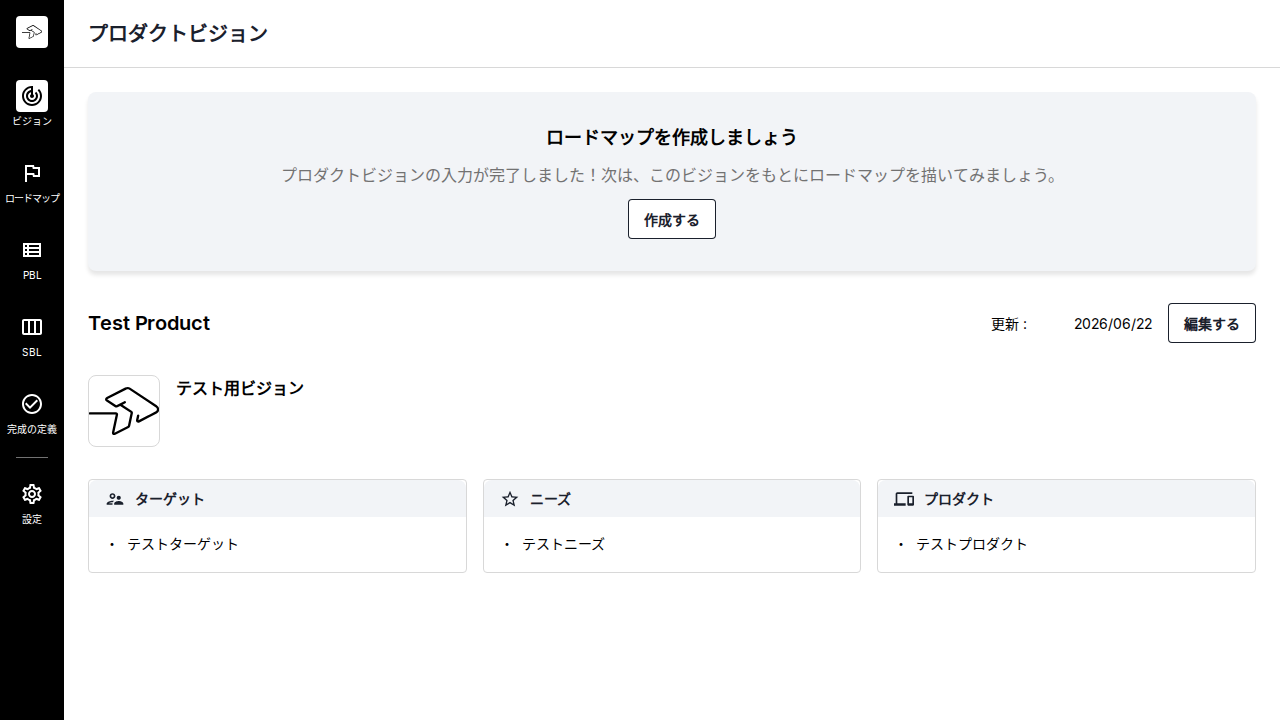This screenshot has height=720, width=1280.
Task: Open the SBL board icon
Action: tap(32, 327)
